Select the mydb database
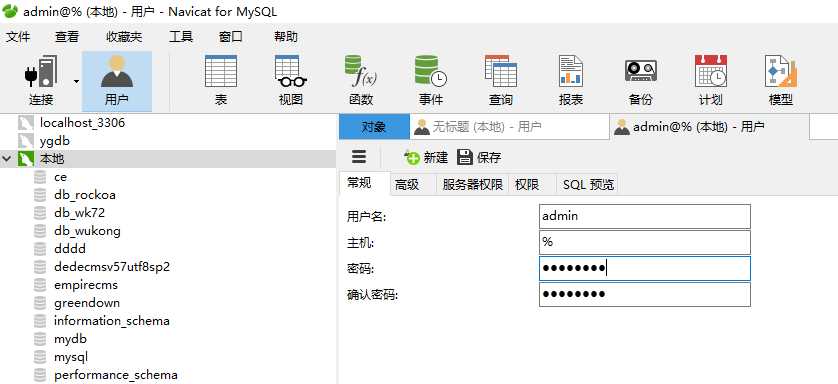This screenshot has height=384, width=838. [x=70, y=339]
